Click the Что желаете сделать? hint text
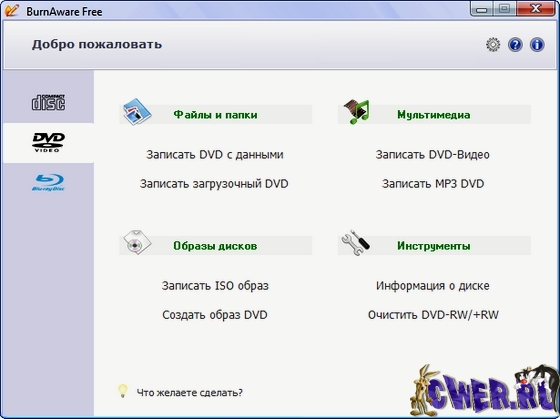The image size is (560, 419). coord(190,393)
